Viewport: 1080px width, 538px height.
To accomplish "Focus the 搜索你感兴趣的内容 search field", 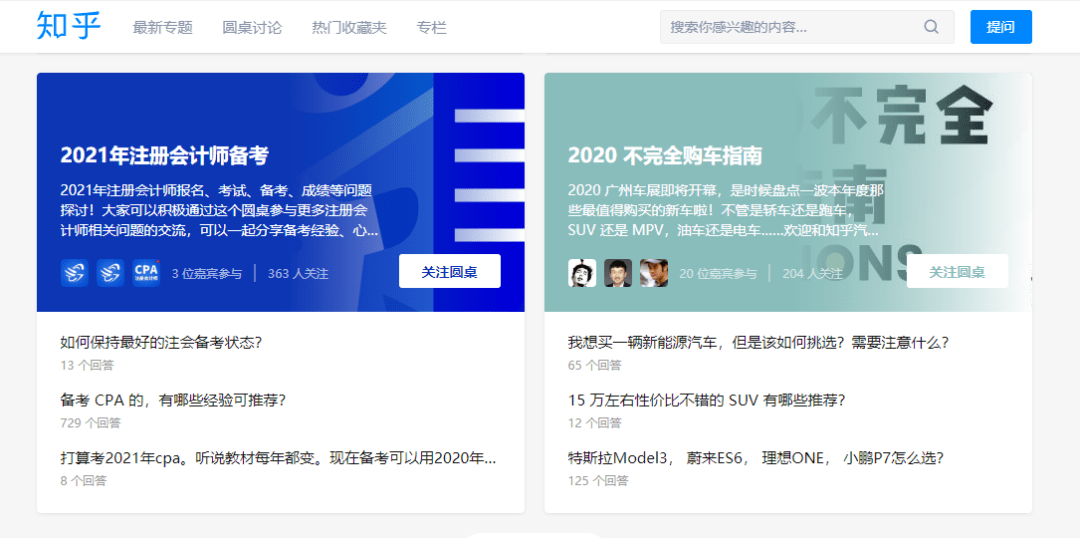I will 807,28.
